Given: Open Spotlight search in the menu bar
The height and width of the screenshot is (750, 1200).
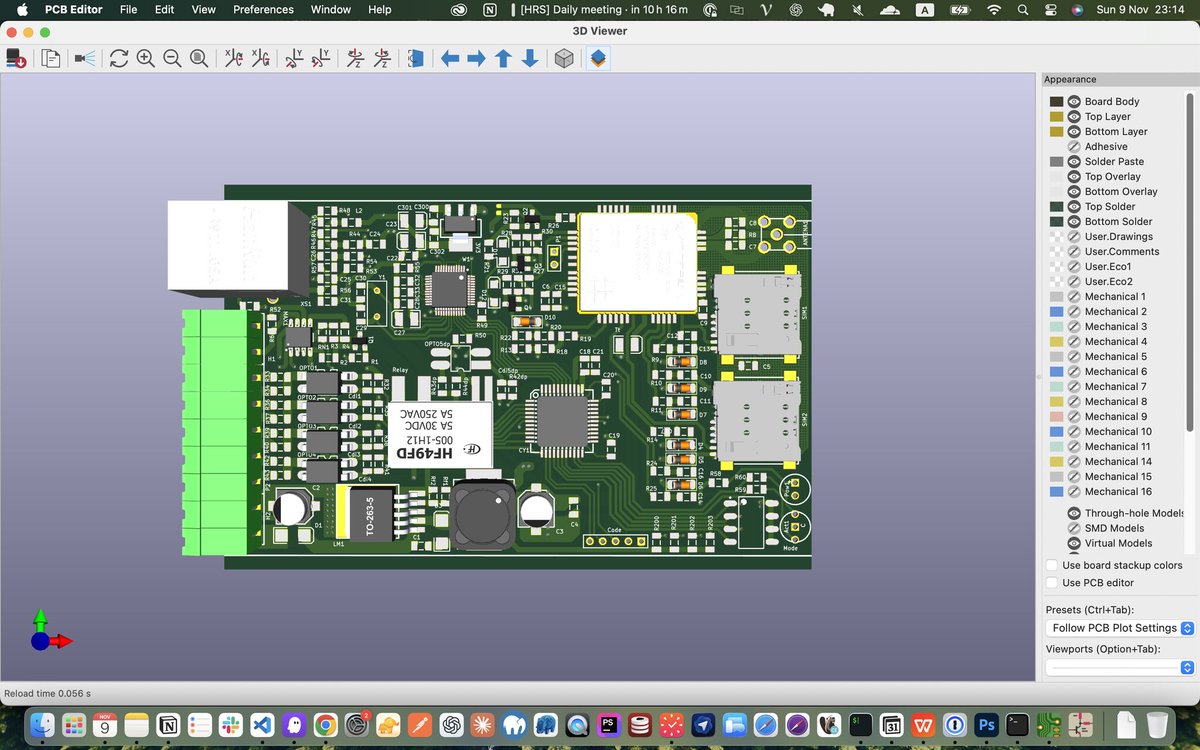Looking at the screenshot, I should point(1022,10).
